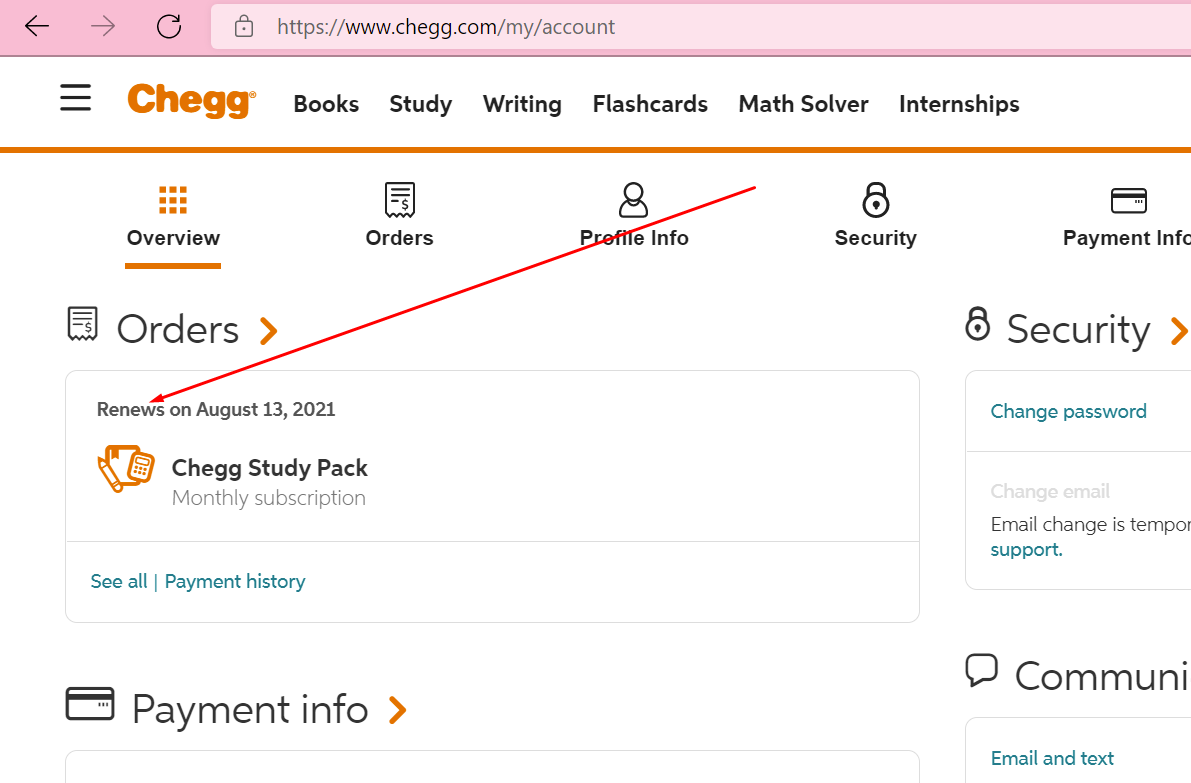Click the Communication speech bubble icon
Viewport: 1191px width, 783px height.
tap(981, 671)
